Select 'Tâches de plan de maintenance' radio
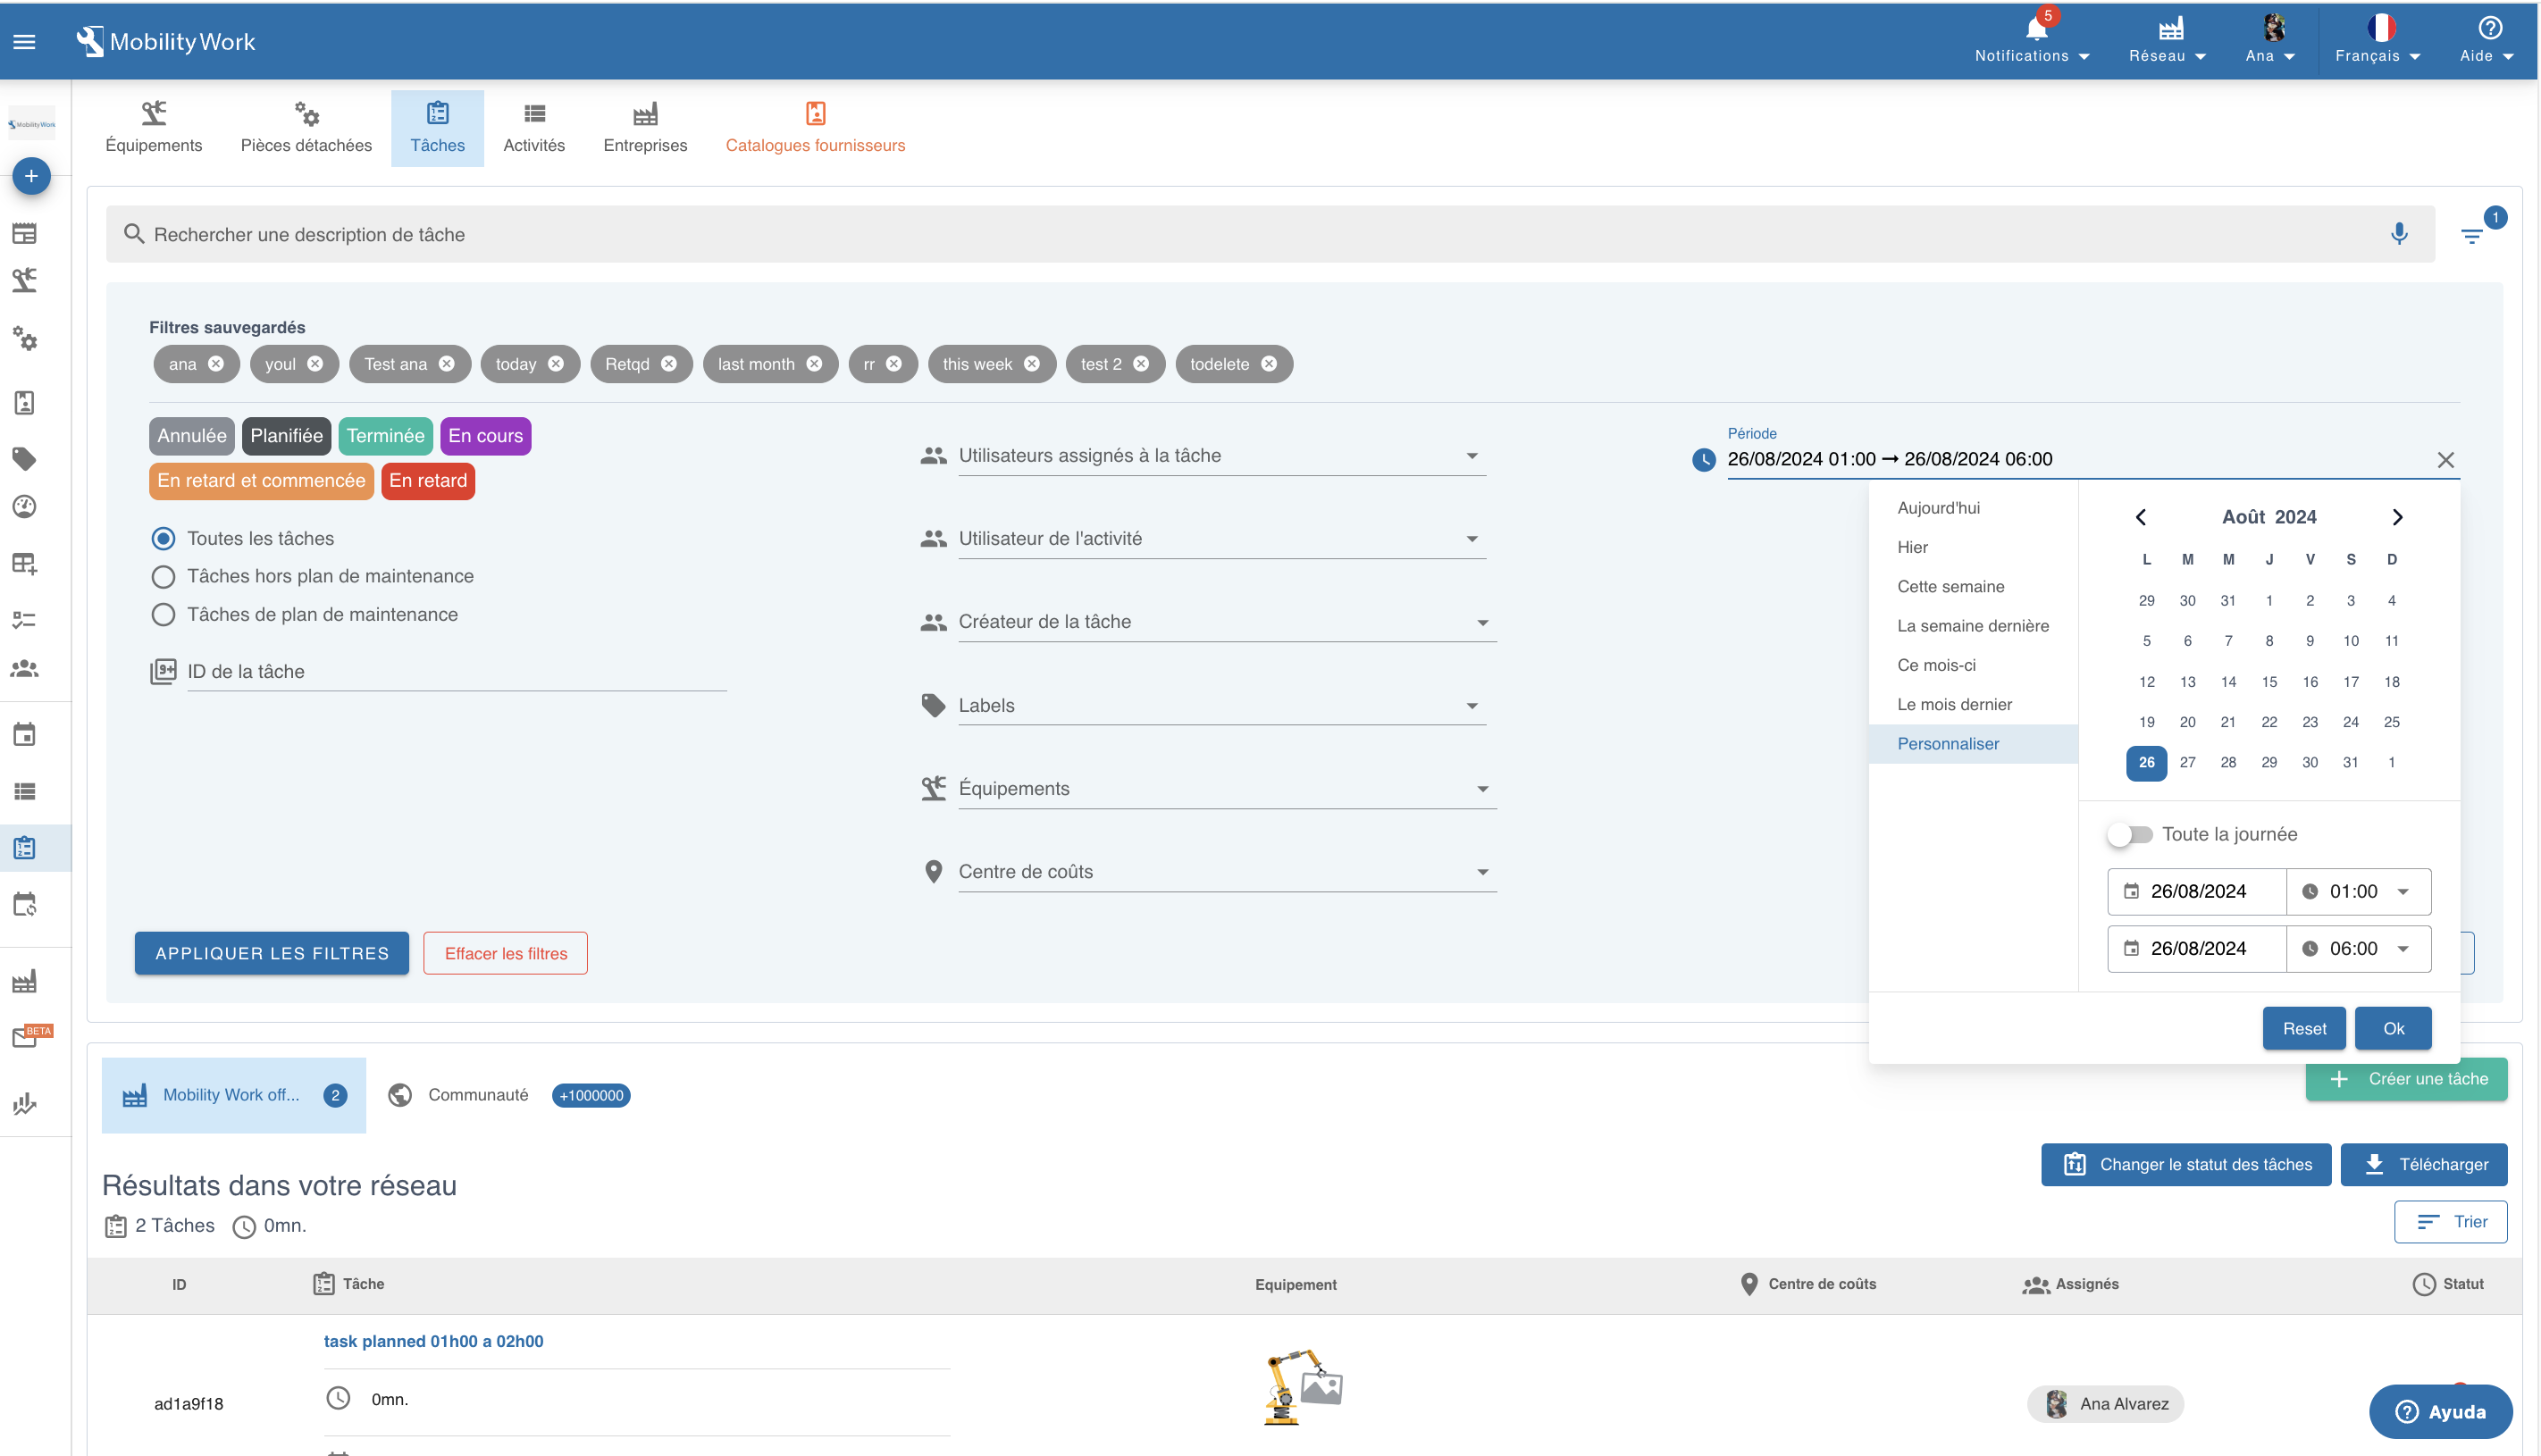 tap(163, 615)
